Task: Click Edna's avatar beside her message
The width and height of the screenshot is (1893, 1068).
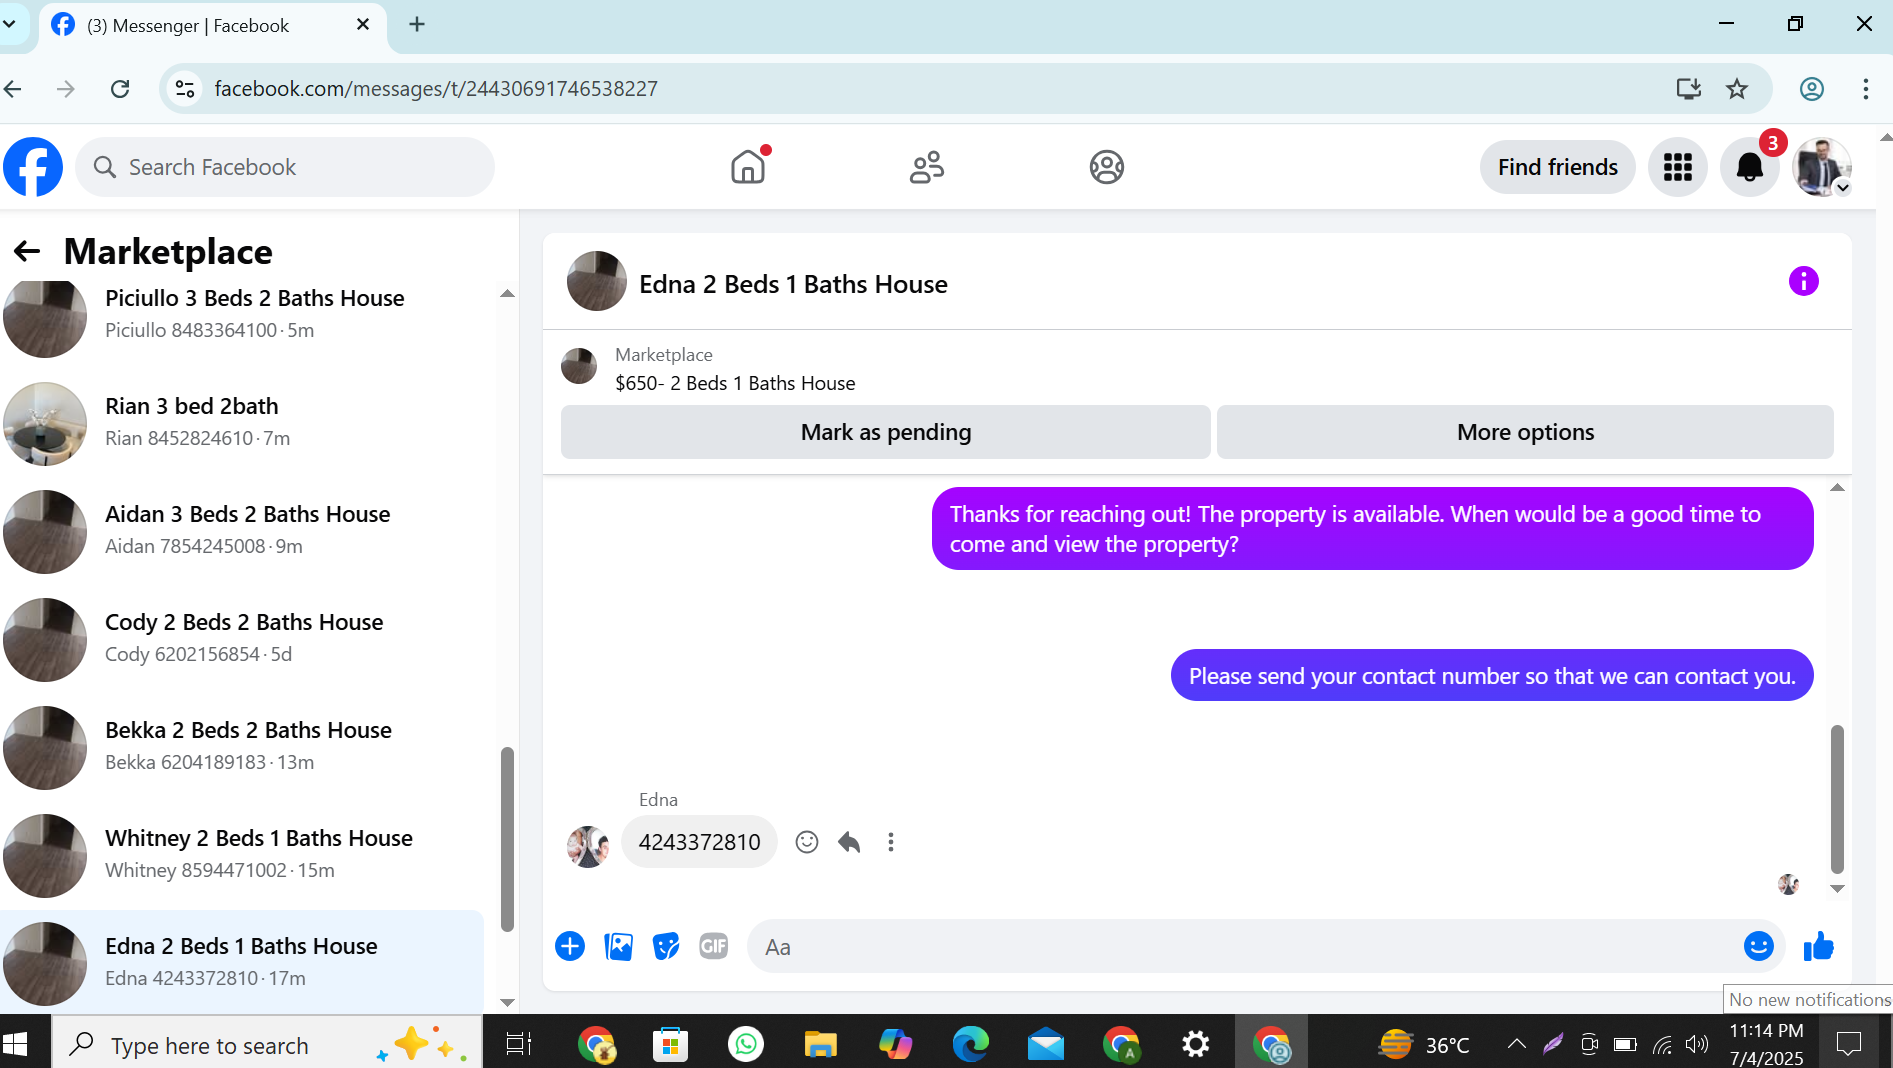Action: click(588, 846)
